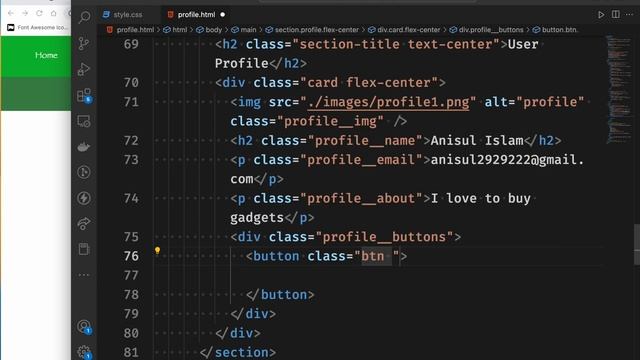
Task: Click the unsaved dot on profile.html tab
Action: click(222, 15)
